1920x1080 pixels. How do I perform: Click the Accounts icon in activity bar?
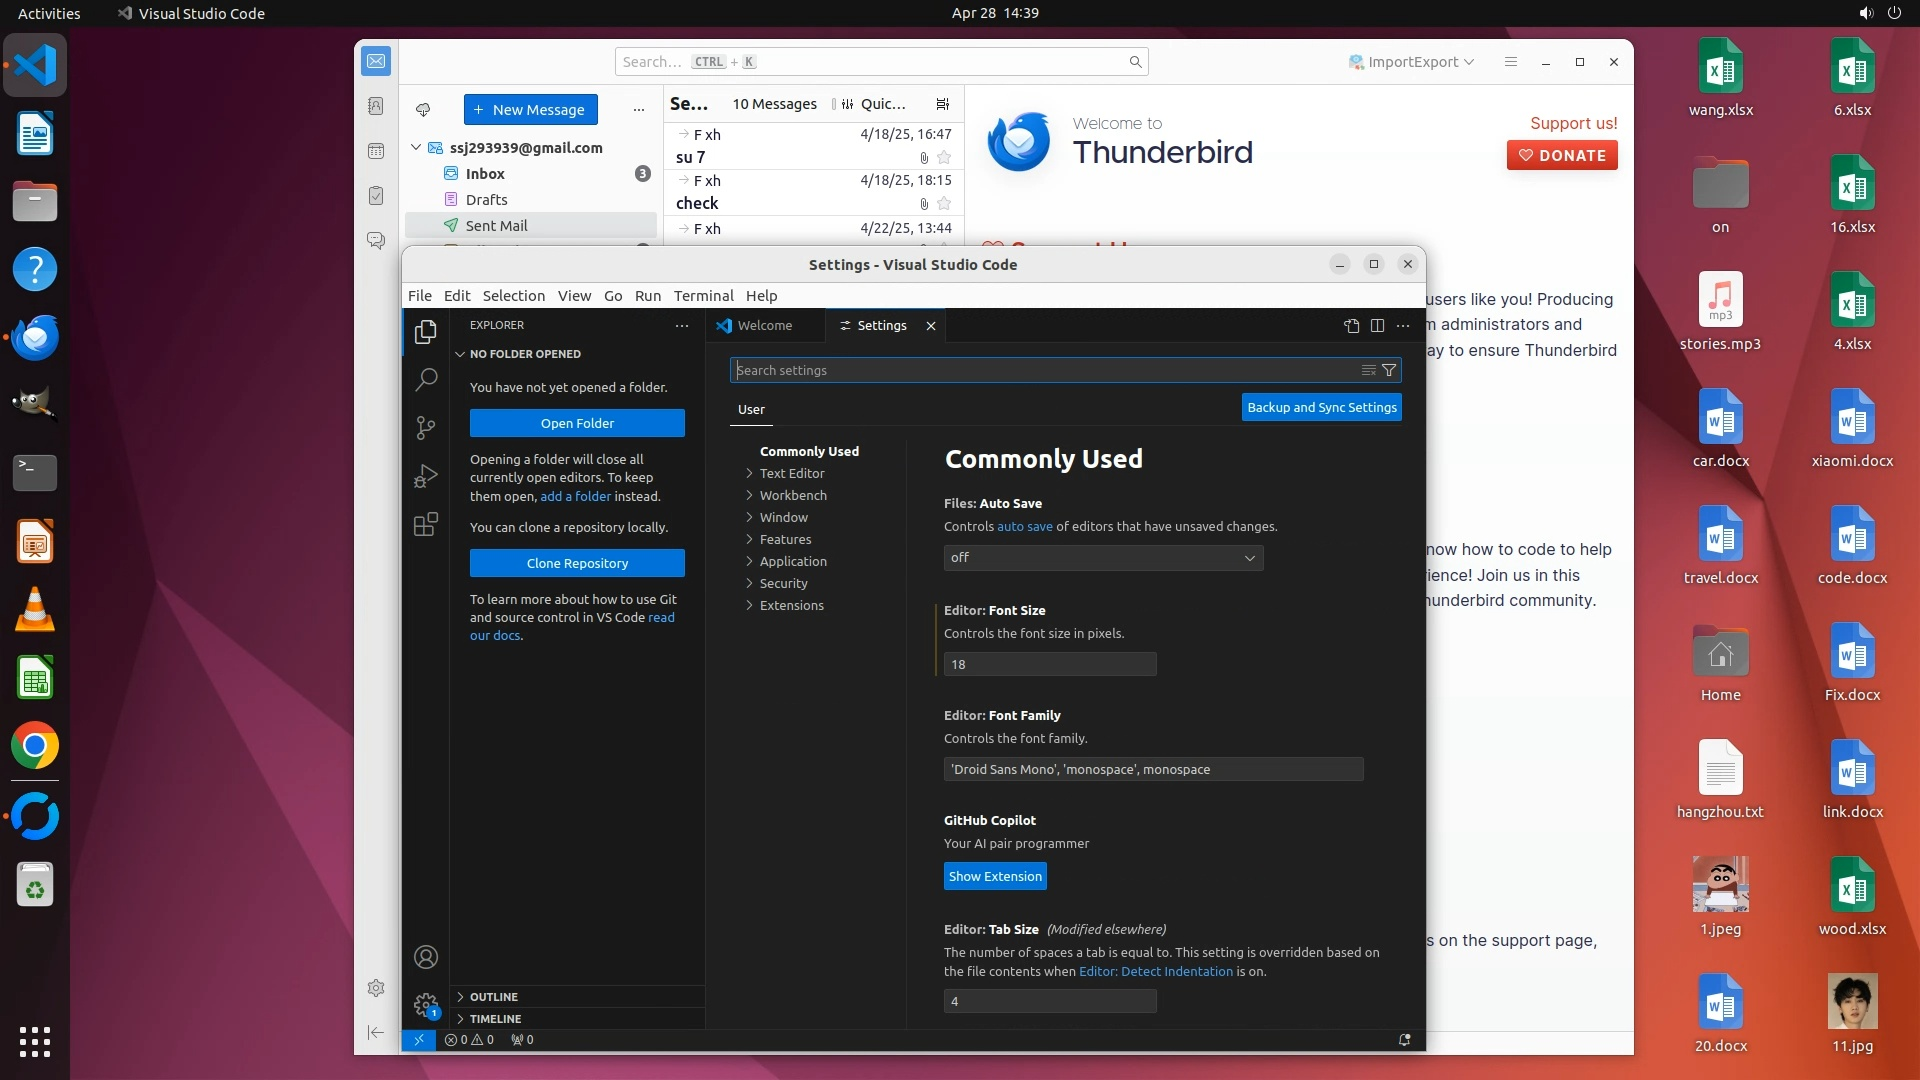(426, 957)
